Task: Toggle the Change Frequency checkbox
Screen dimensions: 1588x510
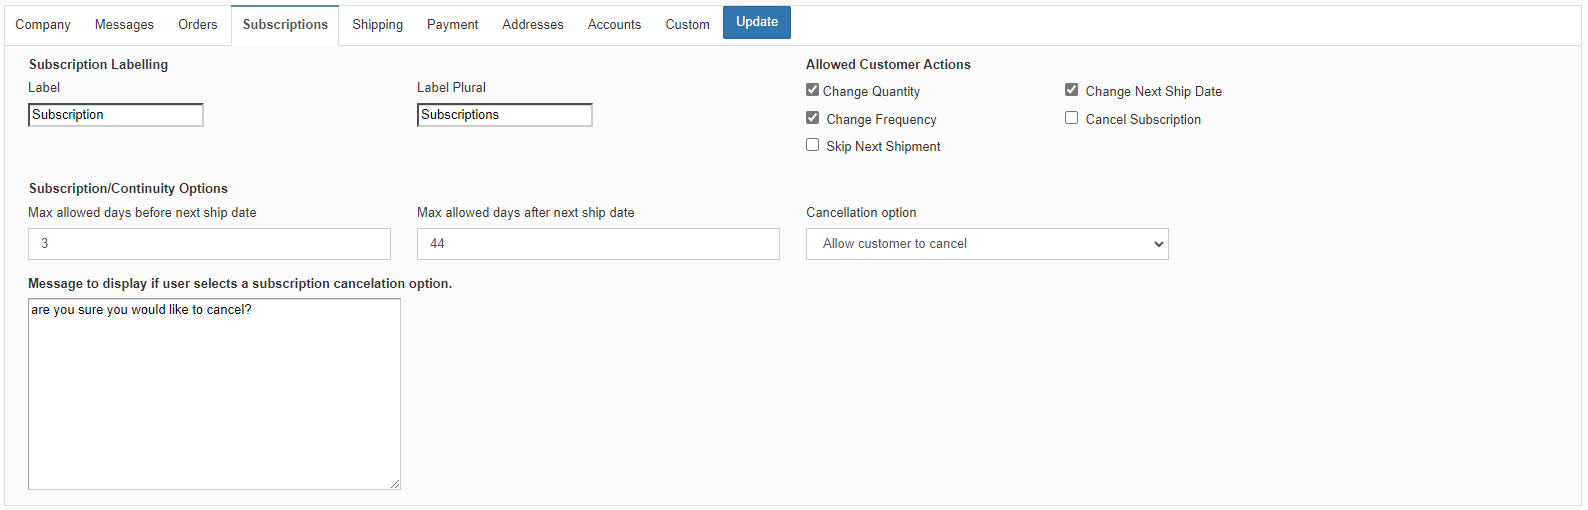Action: click(x=813, y=118)
